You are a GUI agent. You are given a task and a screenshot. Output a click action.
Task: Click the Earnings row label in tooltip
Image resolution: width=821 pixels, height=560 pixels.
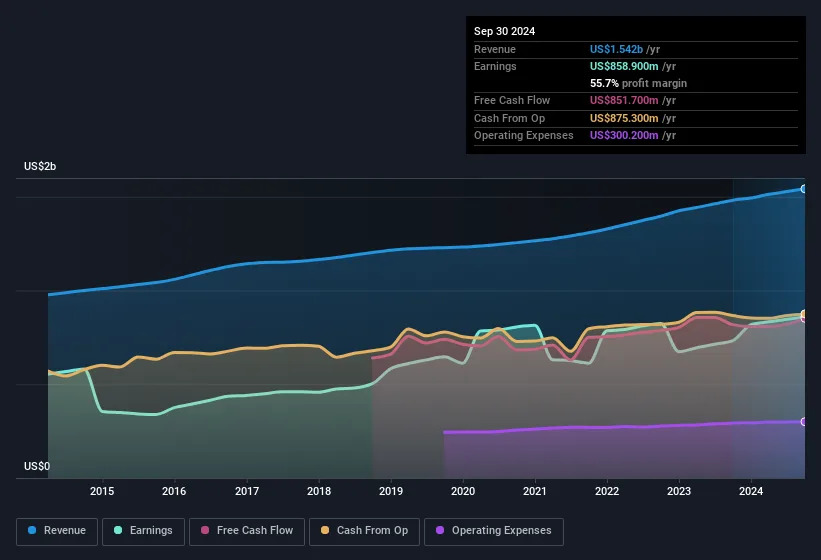[x=495, y=66]
